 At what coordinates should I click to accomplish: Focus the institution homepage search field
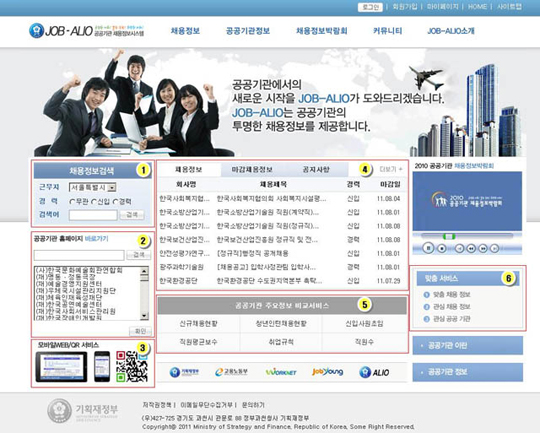pos(79,255)
